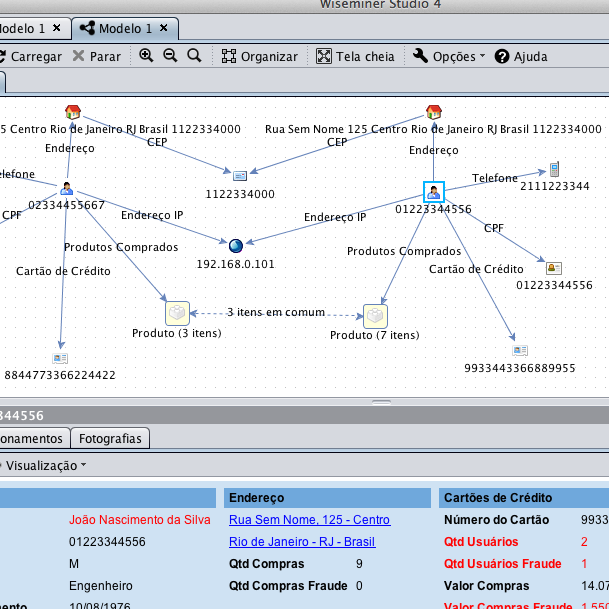Click the Qtd Usuários Fraude label

coord(503,564)
